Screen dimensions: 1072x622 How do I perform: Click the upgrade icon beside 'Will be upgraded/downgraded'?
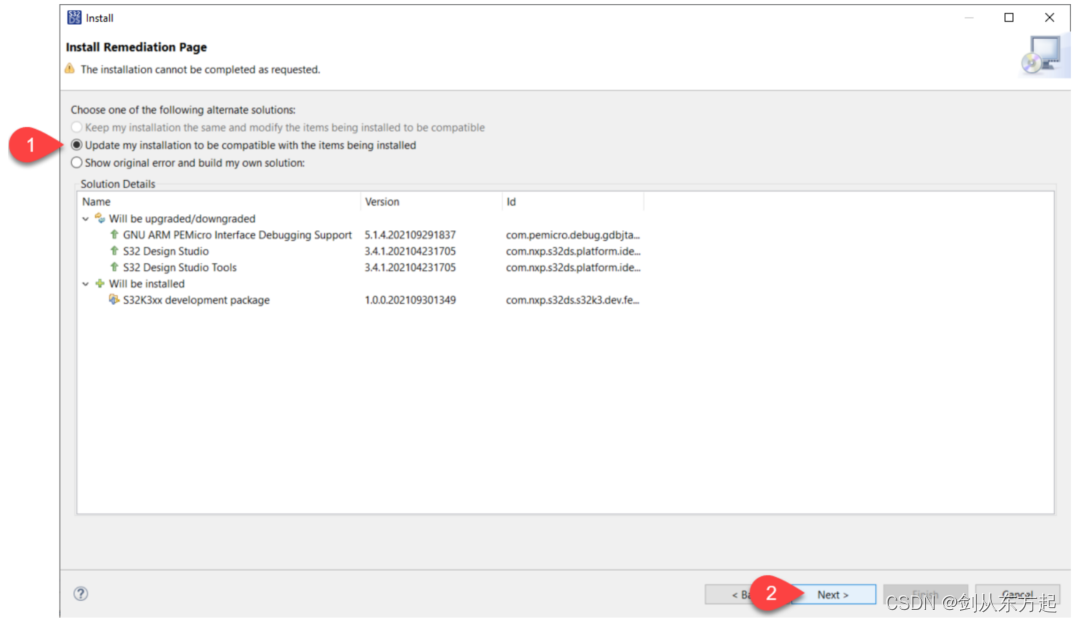pos(100,218)
